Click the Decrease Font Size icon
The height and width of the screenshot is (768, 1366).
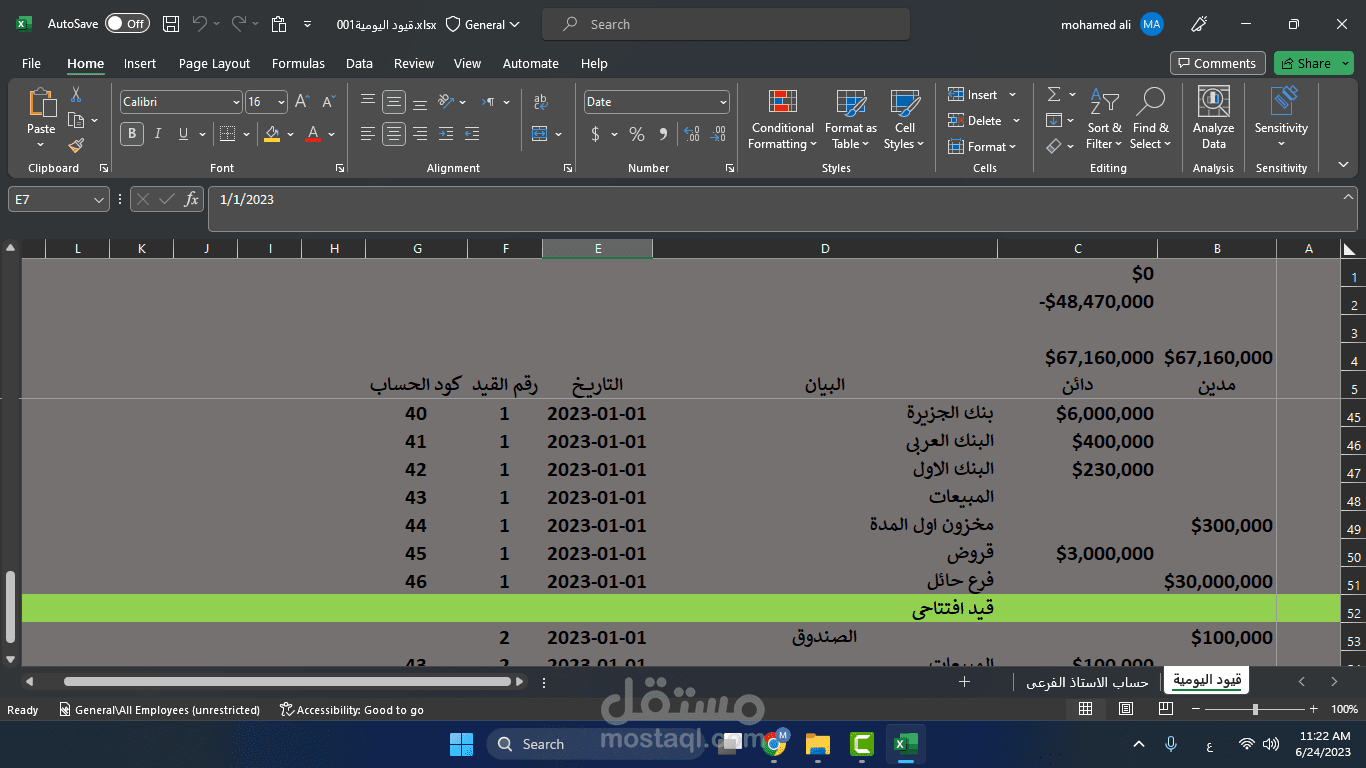pyautogui.click(x=326, y=102)
